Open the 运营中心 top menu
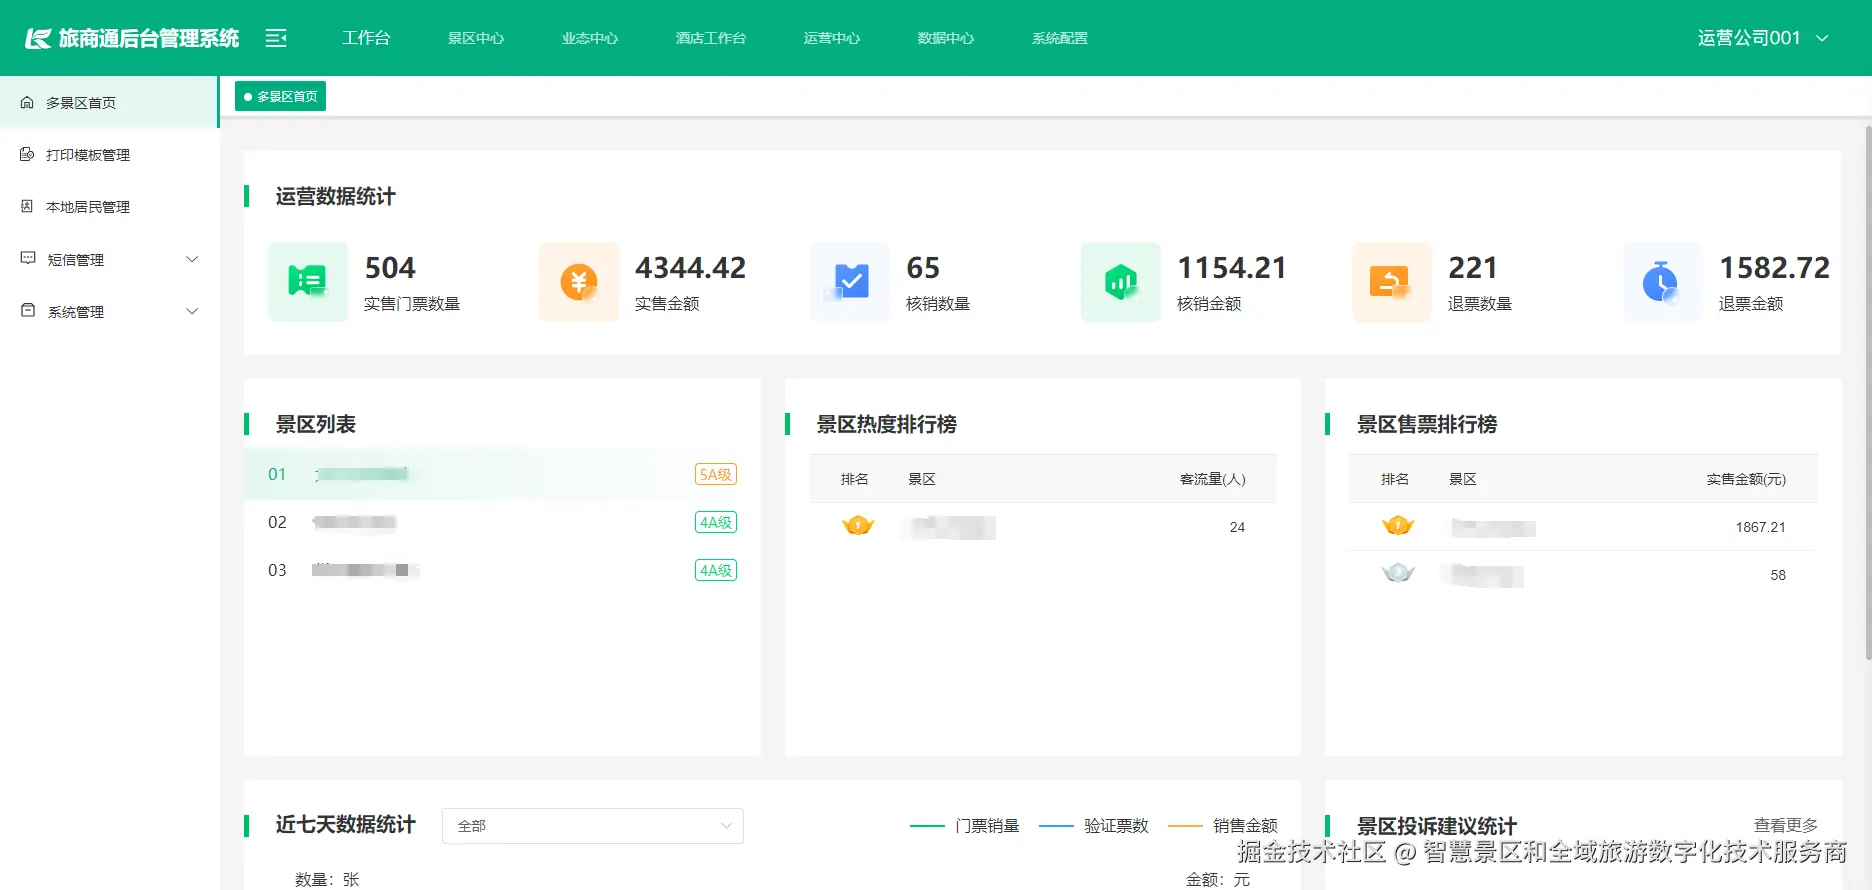Image resolution: width=1872 pixels, height=890 pixels. pos(832,38)
